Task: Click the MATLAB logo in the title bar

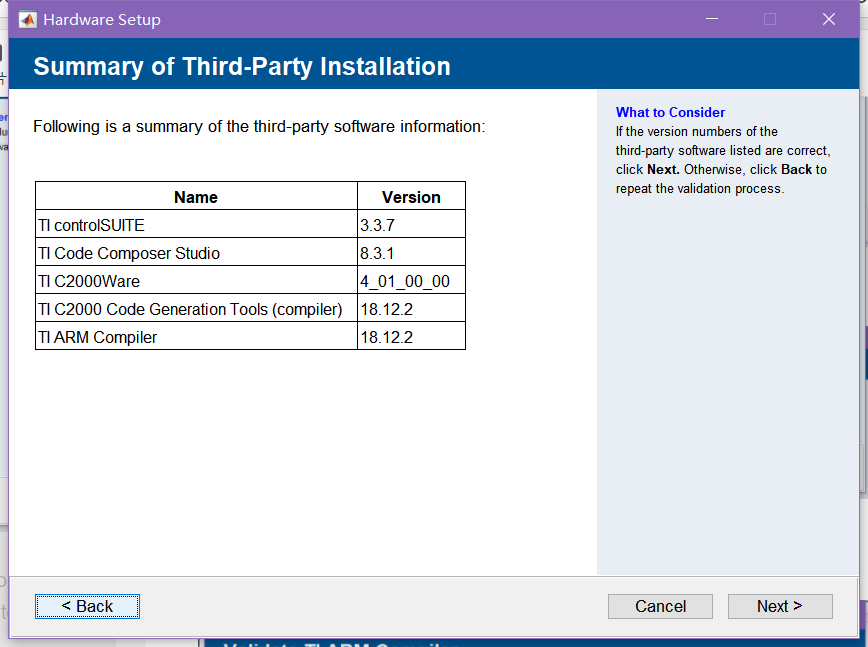Action: click(25, 18)
